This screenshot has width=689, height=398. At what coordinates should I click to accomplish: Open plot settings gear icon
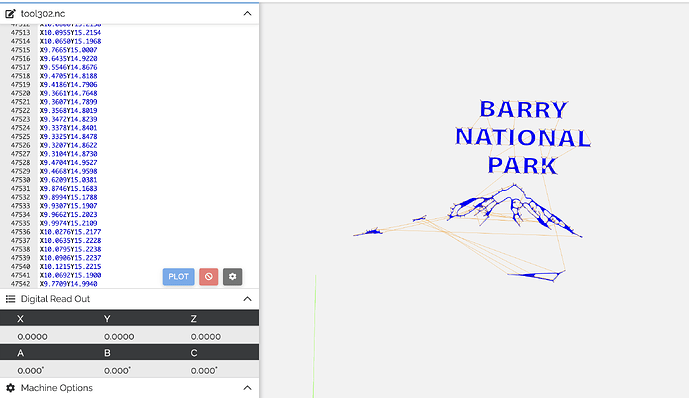(x=232, y=277)
